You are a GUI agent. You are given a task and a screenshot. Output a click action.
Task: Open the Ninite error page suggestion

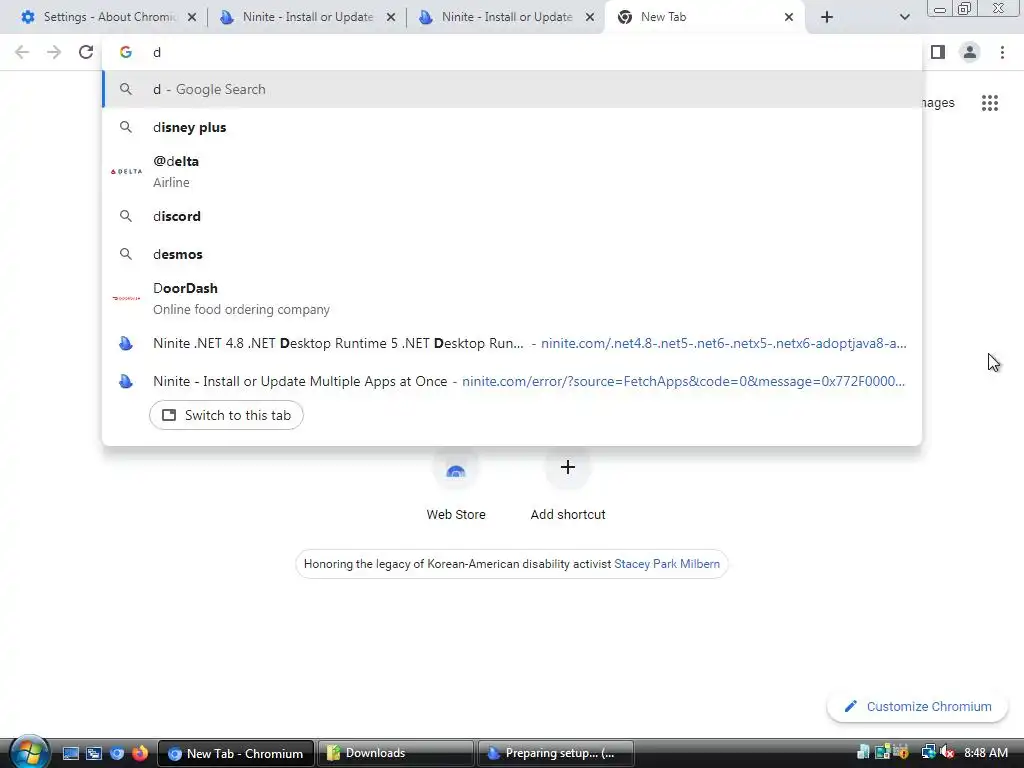[x=512, y=381]
